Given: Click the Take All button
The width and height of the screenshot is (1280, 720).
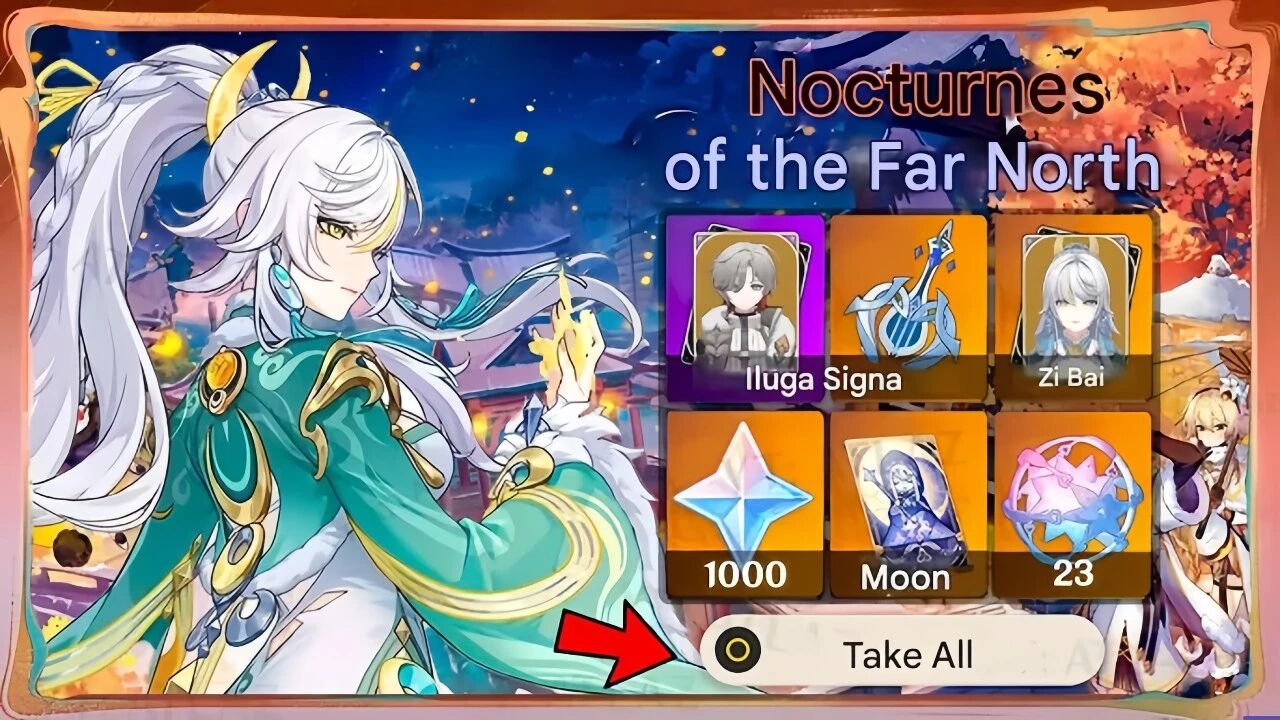Looking at the screenshot, I should coord(902,651).
